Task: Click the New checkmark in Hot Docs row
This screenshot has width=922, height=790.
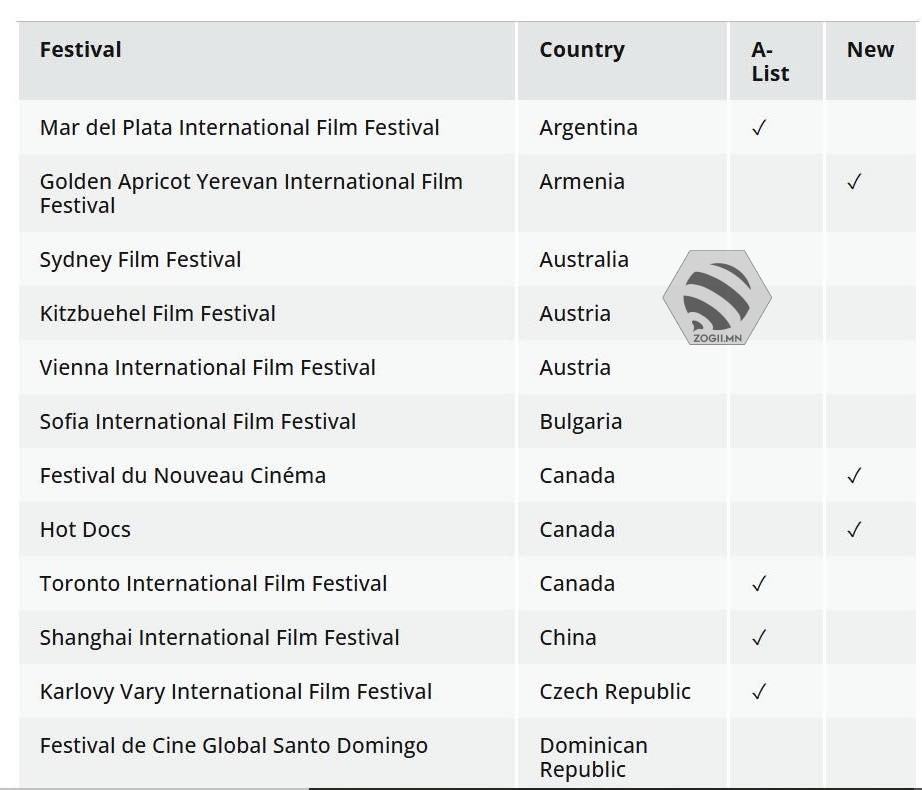Action: pyautogui.click(x=854, y=530)
